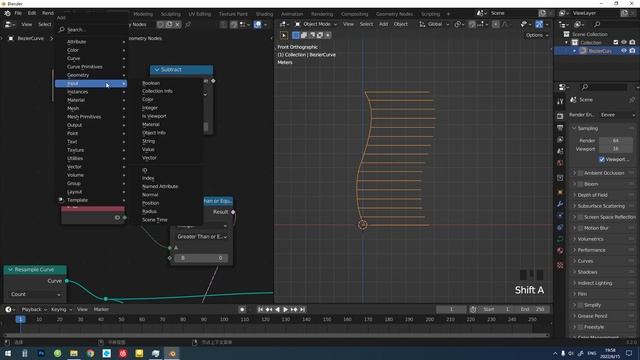Choose the extend-selection mode icon
This screenshot has width=640, height=360.
click(304, 36)
